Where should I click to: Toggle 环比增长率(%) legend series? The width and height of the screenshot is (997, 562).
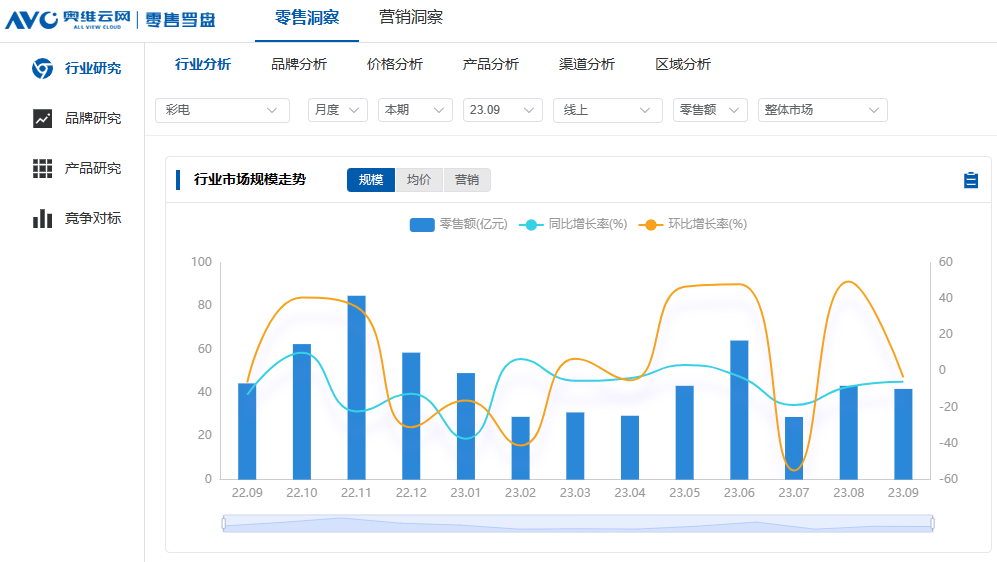692,224
